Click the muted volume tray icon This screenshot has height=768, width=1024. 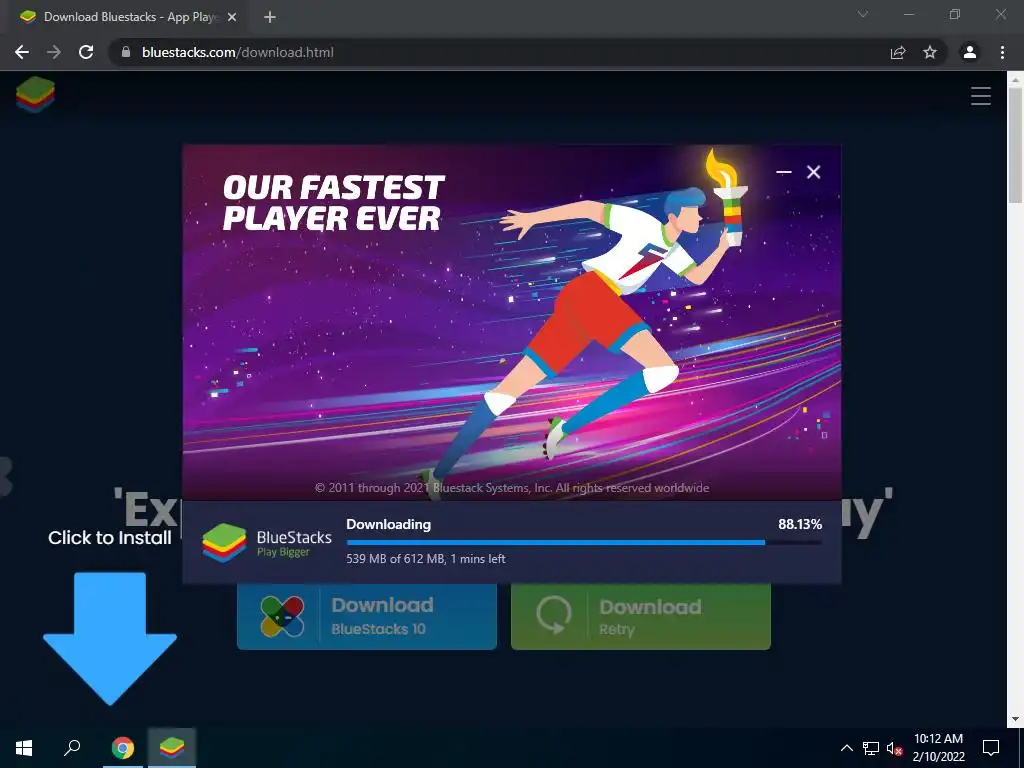tap(894, 748)
